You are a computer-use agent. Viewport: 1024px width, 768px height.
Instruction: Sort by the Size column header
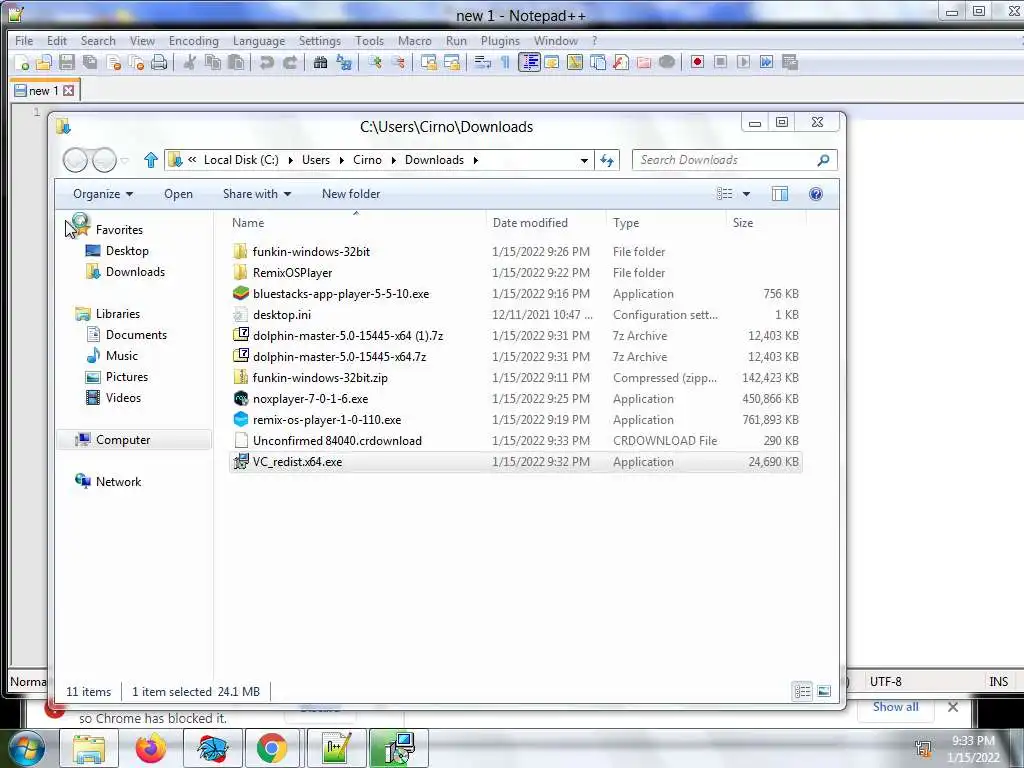743,223
